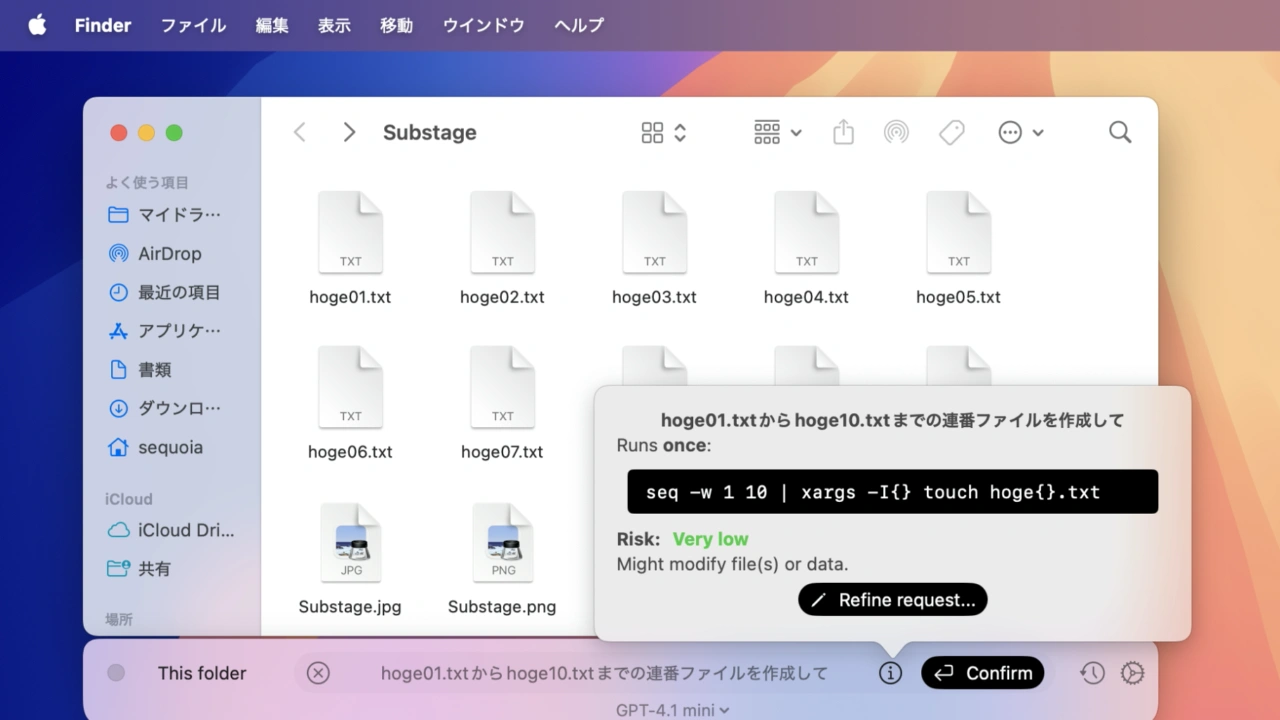Open Substage settings gear icon

tap(1132, 673)
